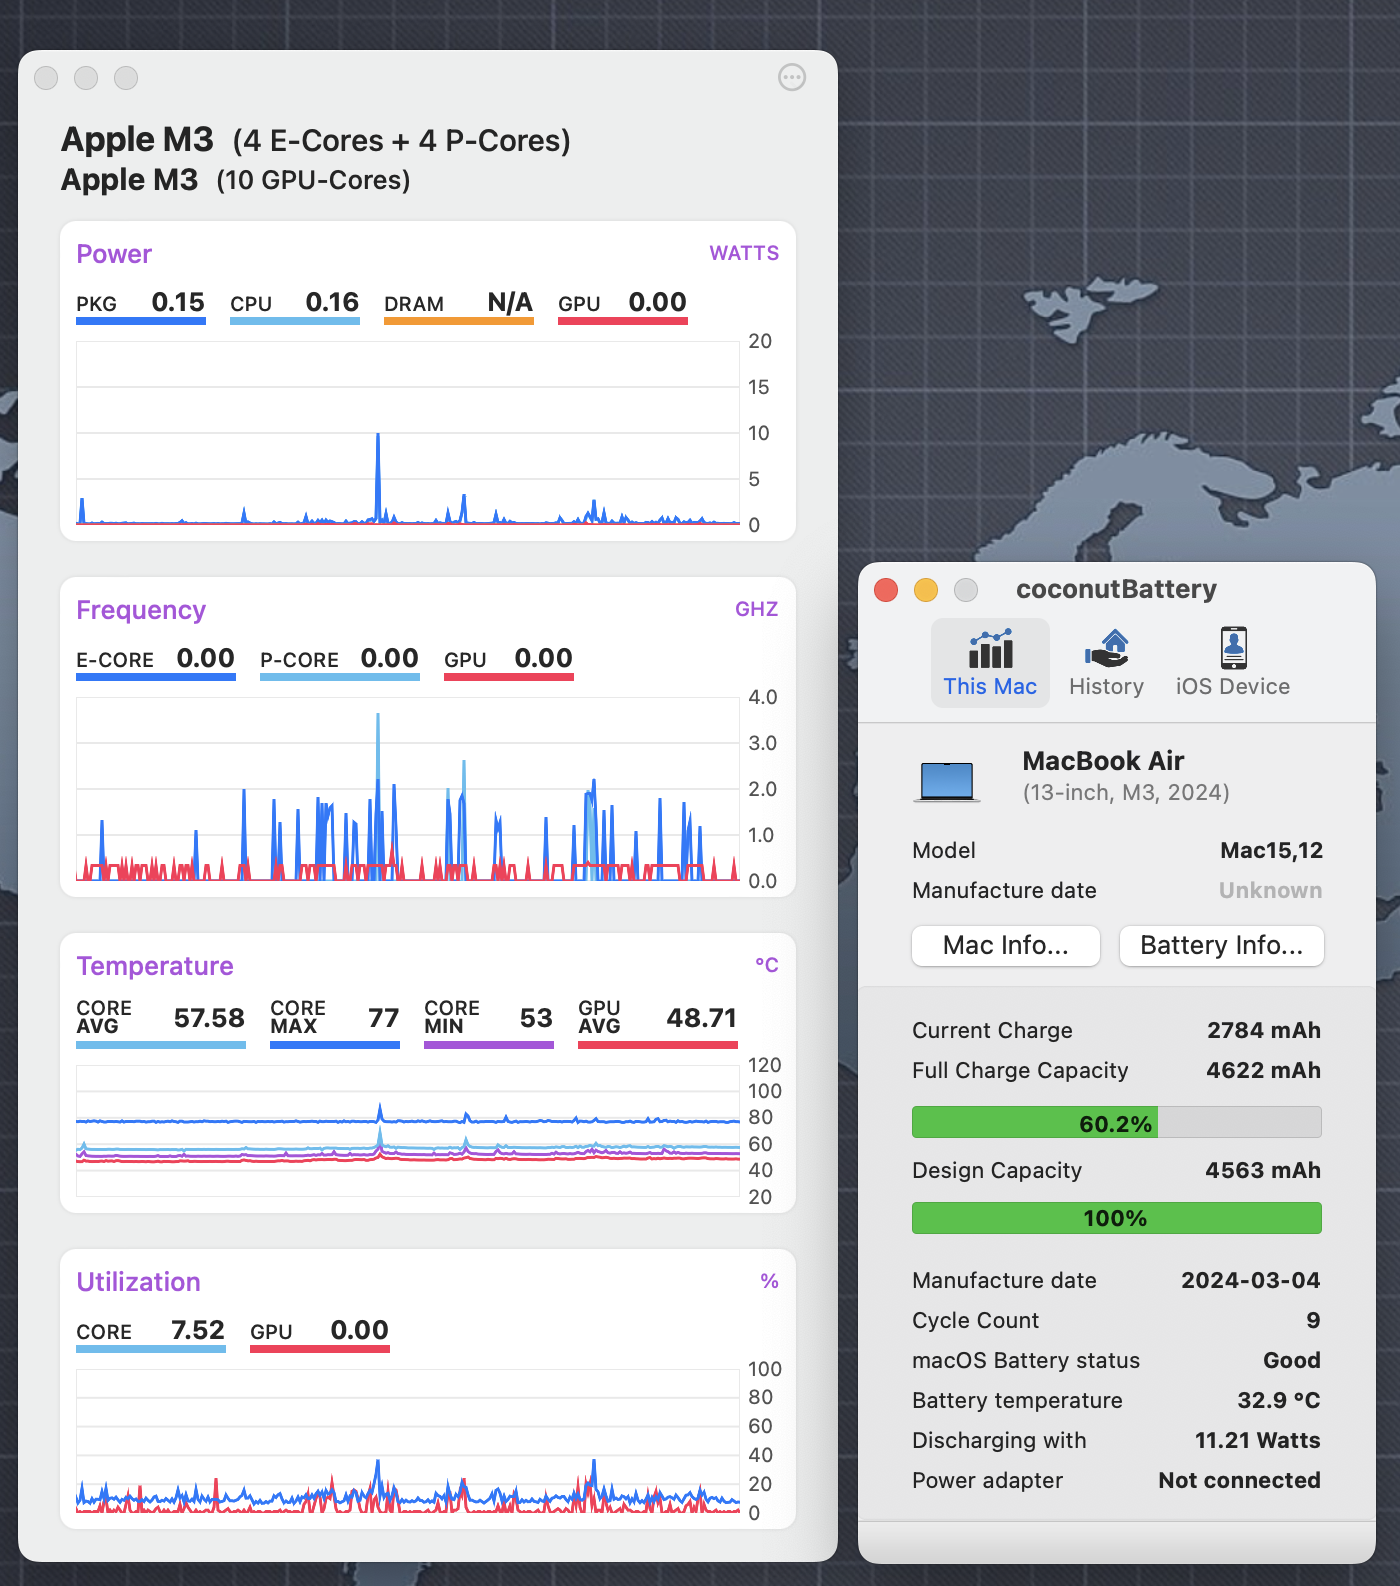Viewport: 1400px width, 1586px height.
Task: Open the Mac Info... button
Action: pyautogui.click(x=1006, y=945)
